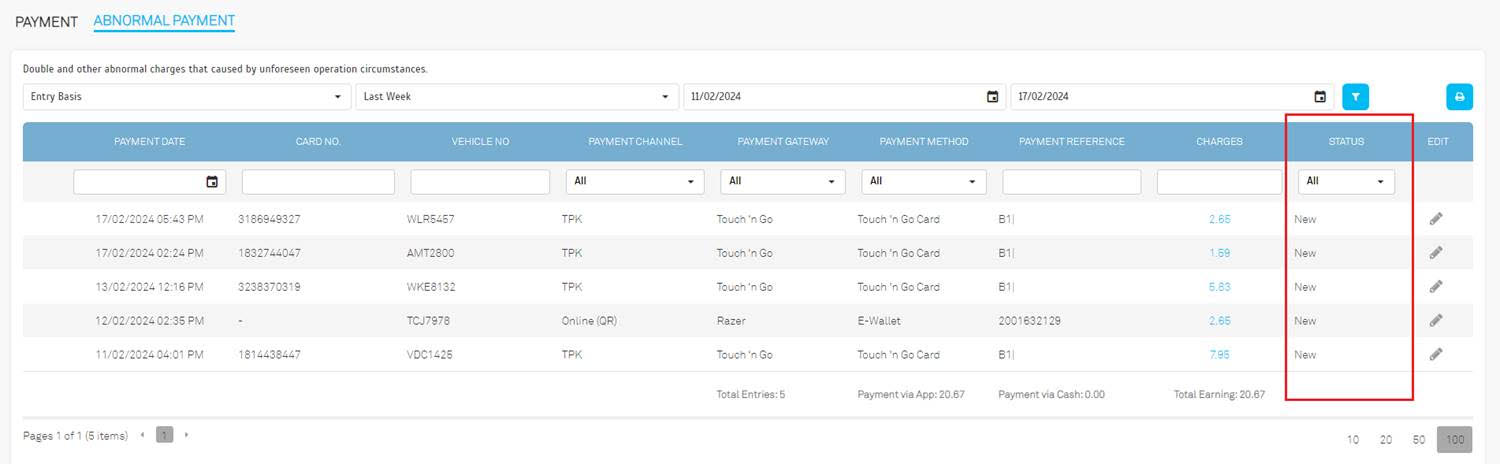Select the Abnormal Payment tab
The image size is (1500, 464).
pyautogui.click(x=164, y=21)
